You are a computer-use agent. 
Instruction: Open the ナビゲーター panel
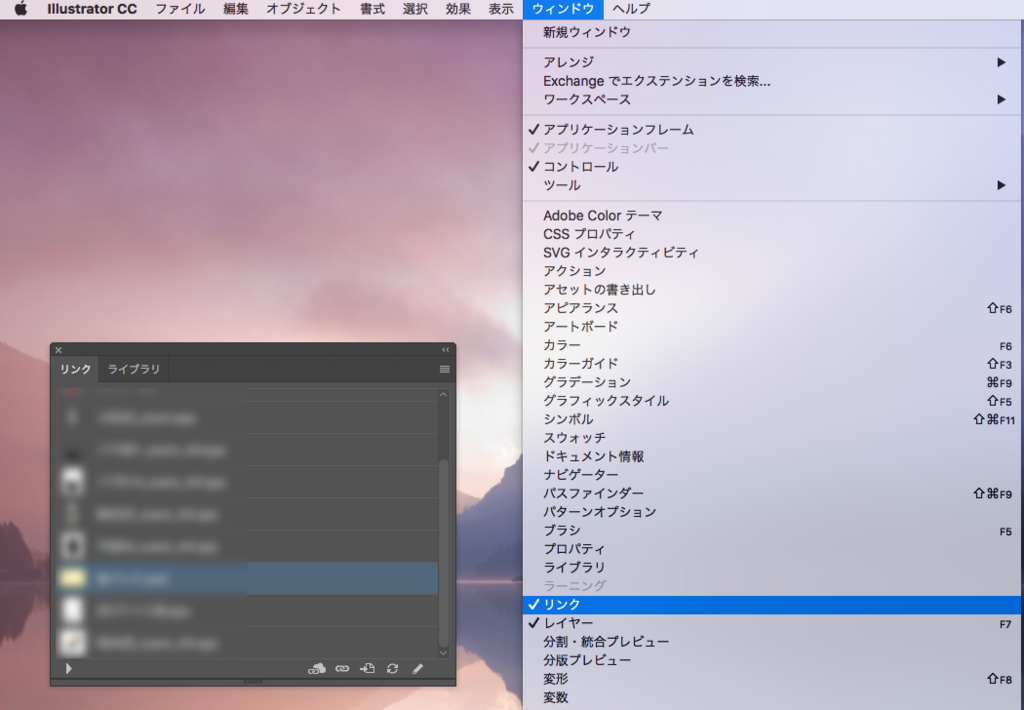point(773,475)
